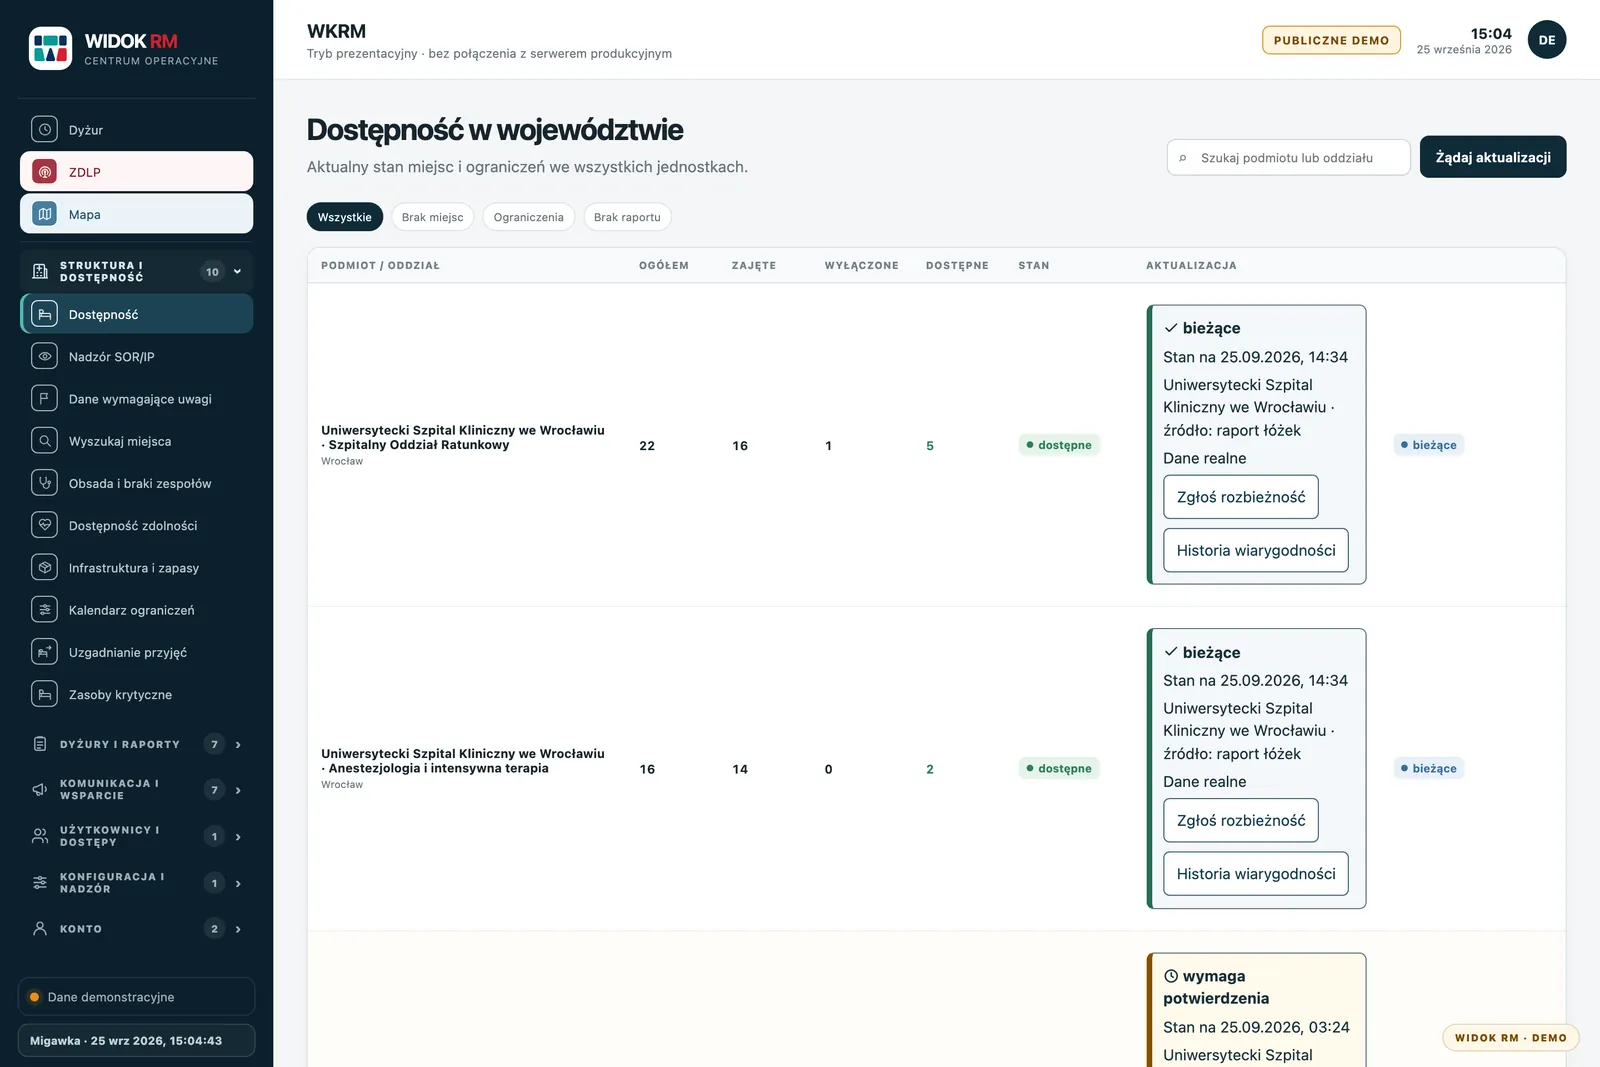Open Historia wiarygodności for Szpitalny Oddział Ratunkowy
This screenshot has height=1067, width=1600.
tap(1256, 550)
